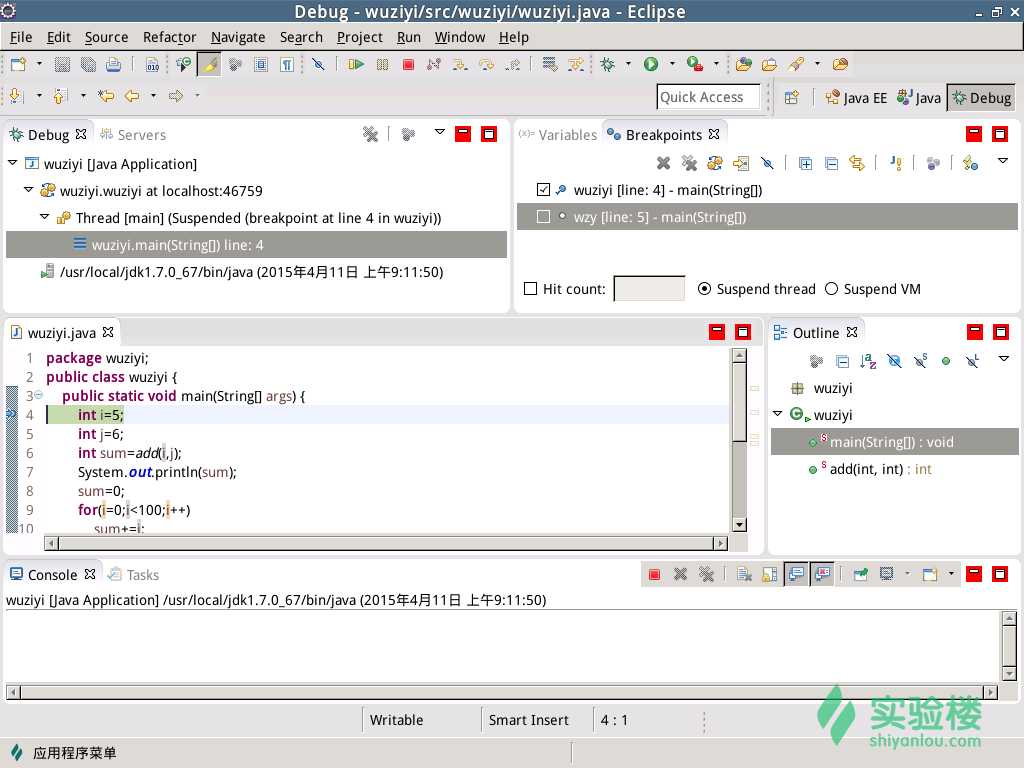Click the Suspend button in the toolbar
1024x768 pixels.
[x=382, y=64]
